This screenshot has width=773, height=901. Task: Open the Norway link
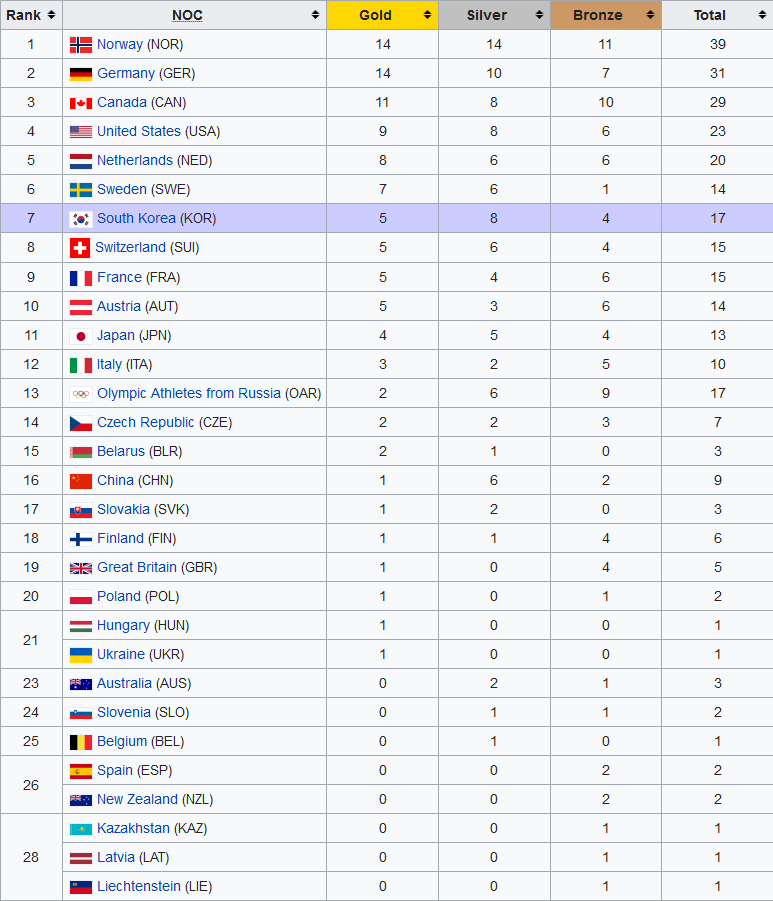click(120, 44)
